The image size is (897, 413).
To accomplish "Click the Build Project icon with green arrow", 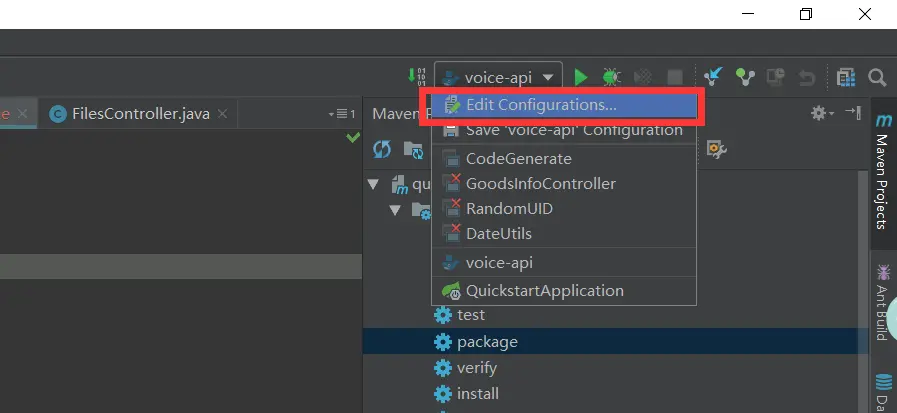I will (416, 77).
